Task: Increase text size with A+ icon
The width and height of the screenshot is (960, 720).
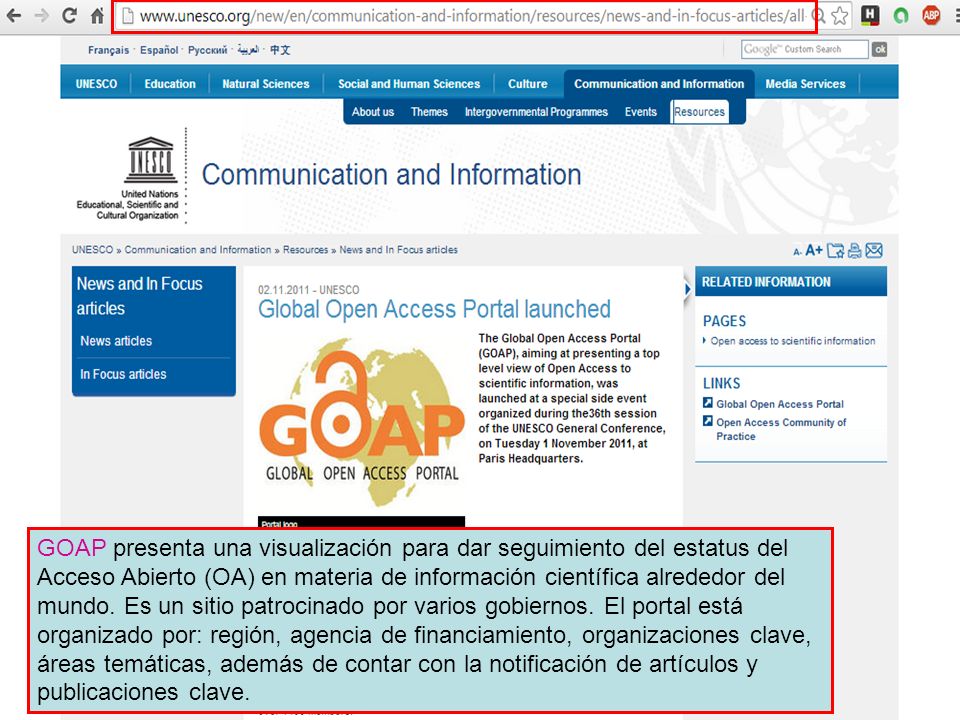Action: 814,250
